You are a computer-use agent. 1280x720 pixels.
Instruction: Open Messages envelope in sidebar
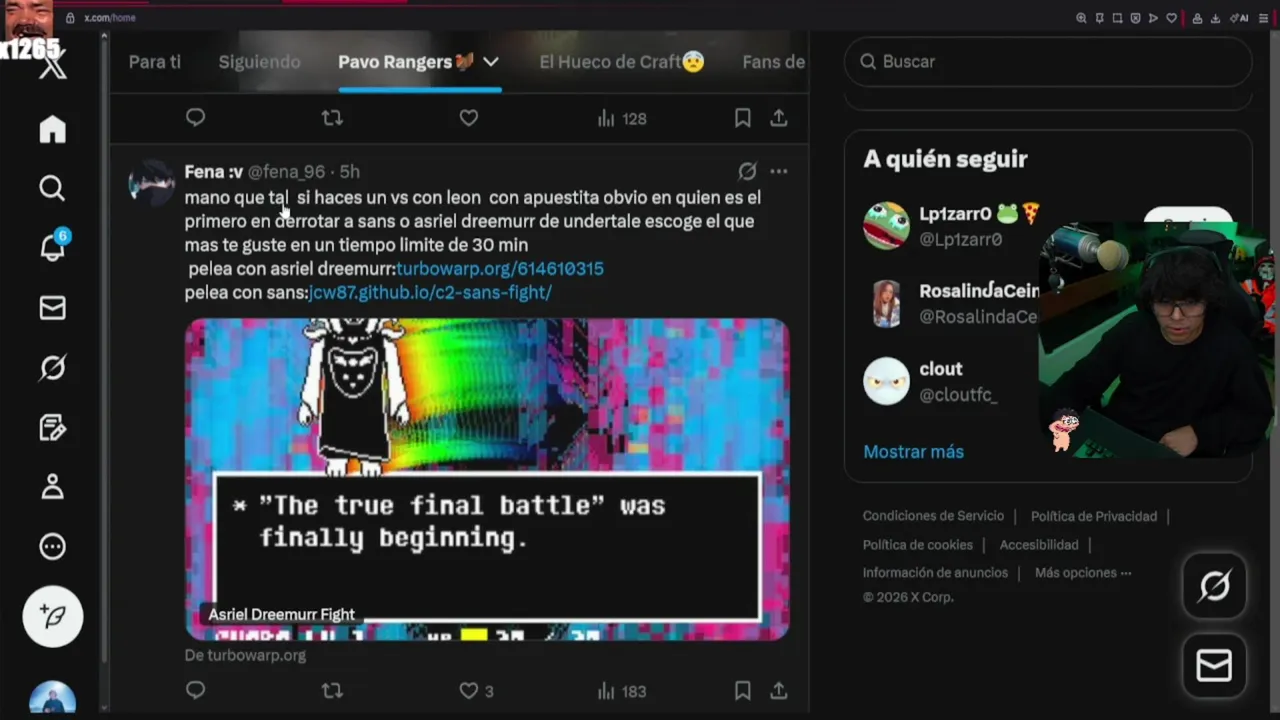tap(52, 308)
